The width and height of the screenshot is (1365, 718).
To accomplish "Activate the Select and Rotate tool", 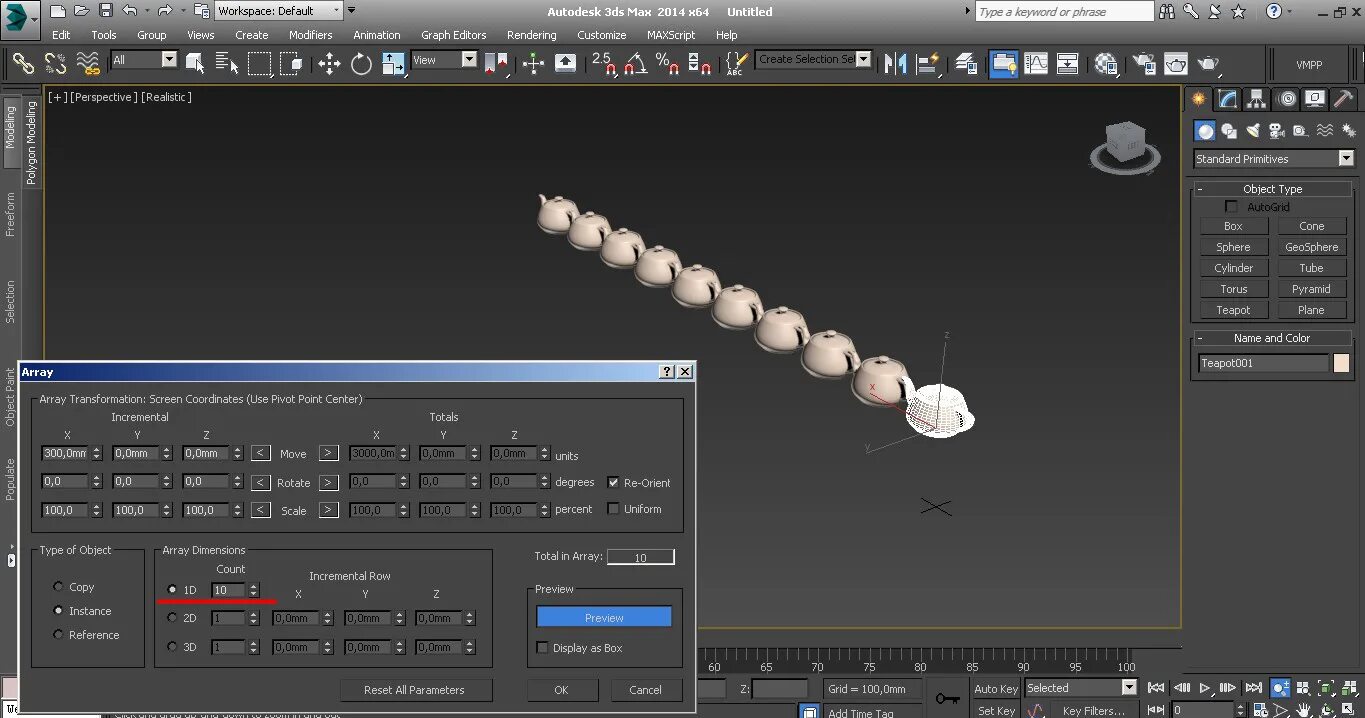I will 361,64.
